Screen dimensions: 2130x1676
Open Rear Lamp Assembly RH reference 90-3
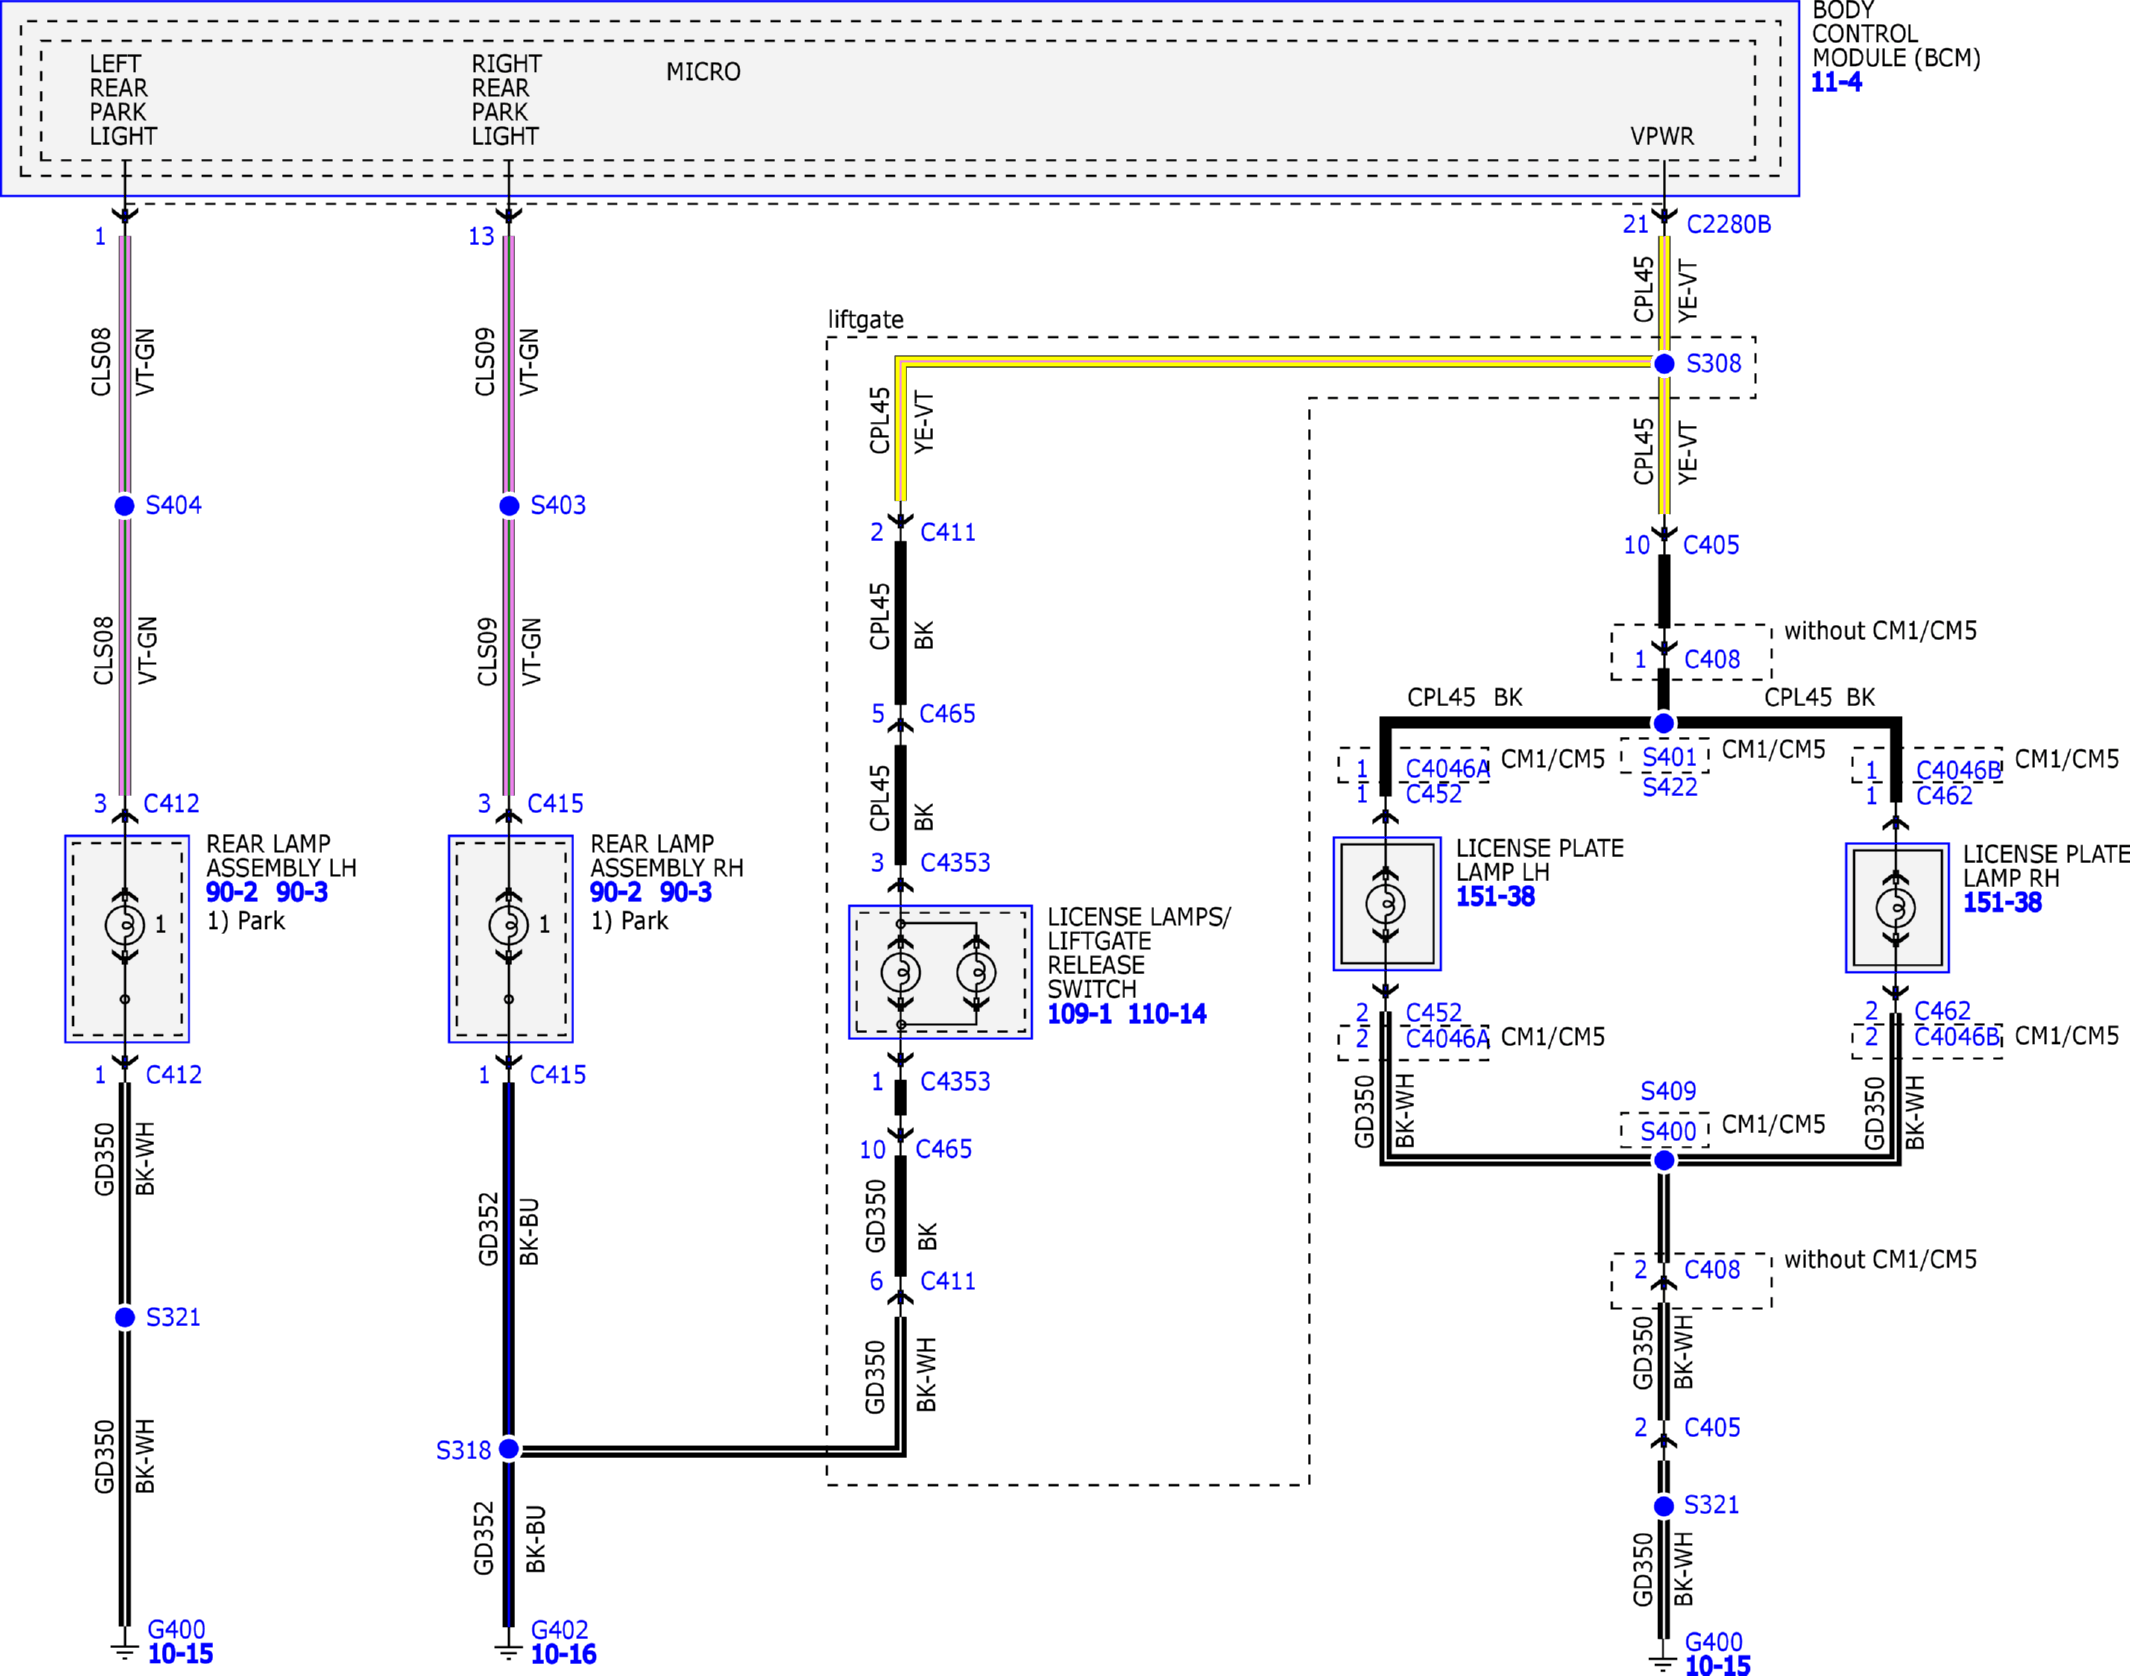(686, 892)
